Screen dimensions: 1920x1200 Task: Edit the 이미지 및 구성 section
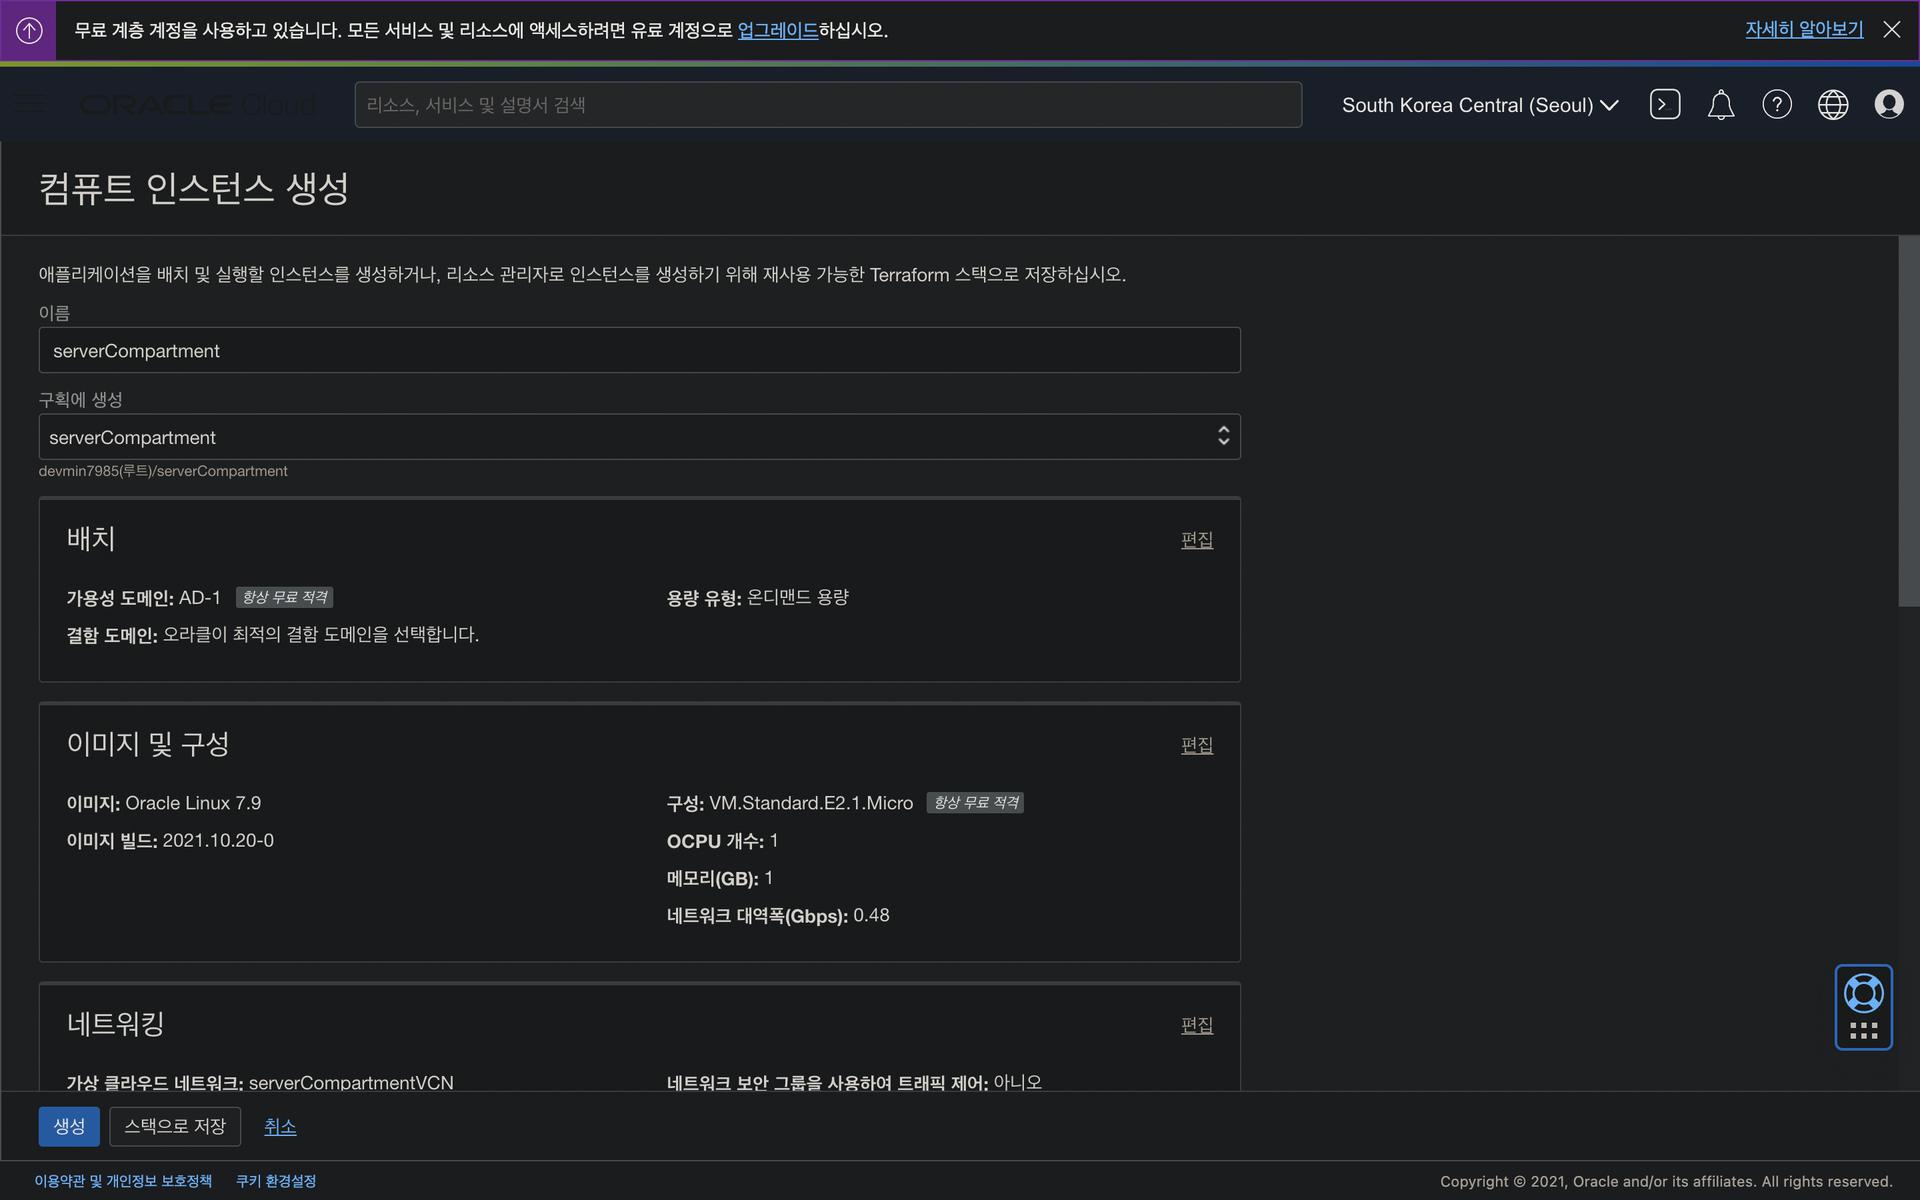[x=1196, y=745]
